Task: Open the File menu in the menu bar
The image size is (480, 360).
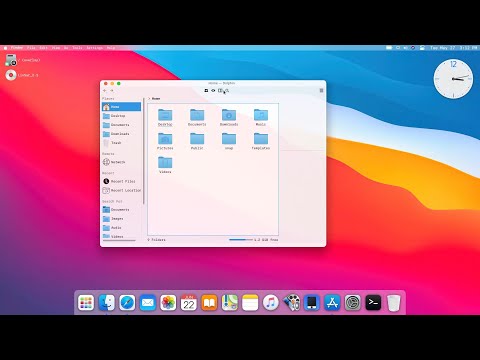Action: [x=31, y=48]
